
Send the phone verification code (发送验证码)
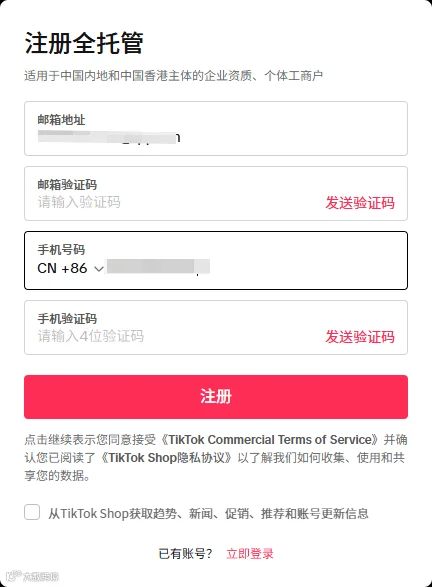pos(360,337)
